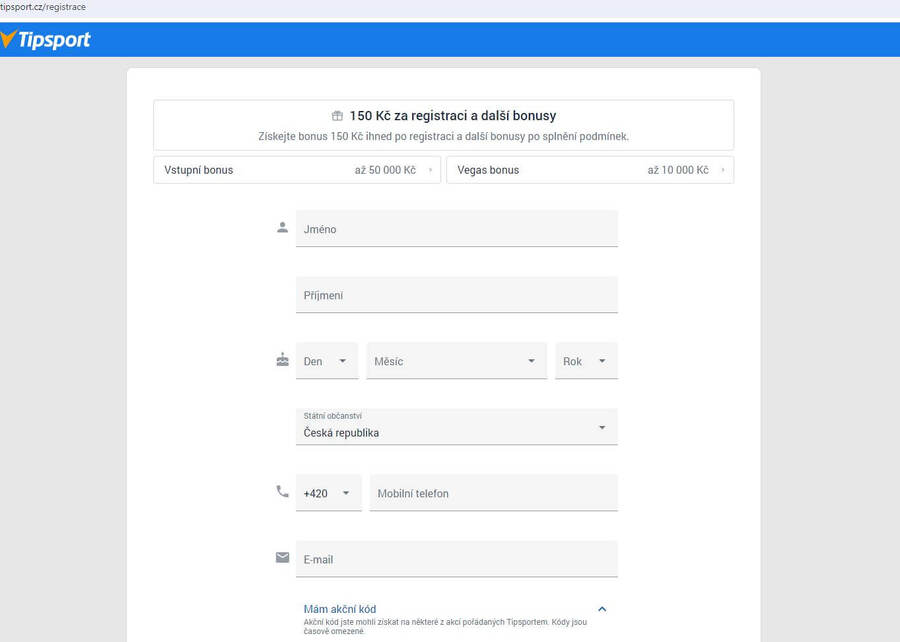Open the Vegas bonus details
The width and height of the screenshot is (900, 642).
point(590,170)
